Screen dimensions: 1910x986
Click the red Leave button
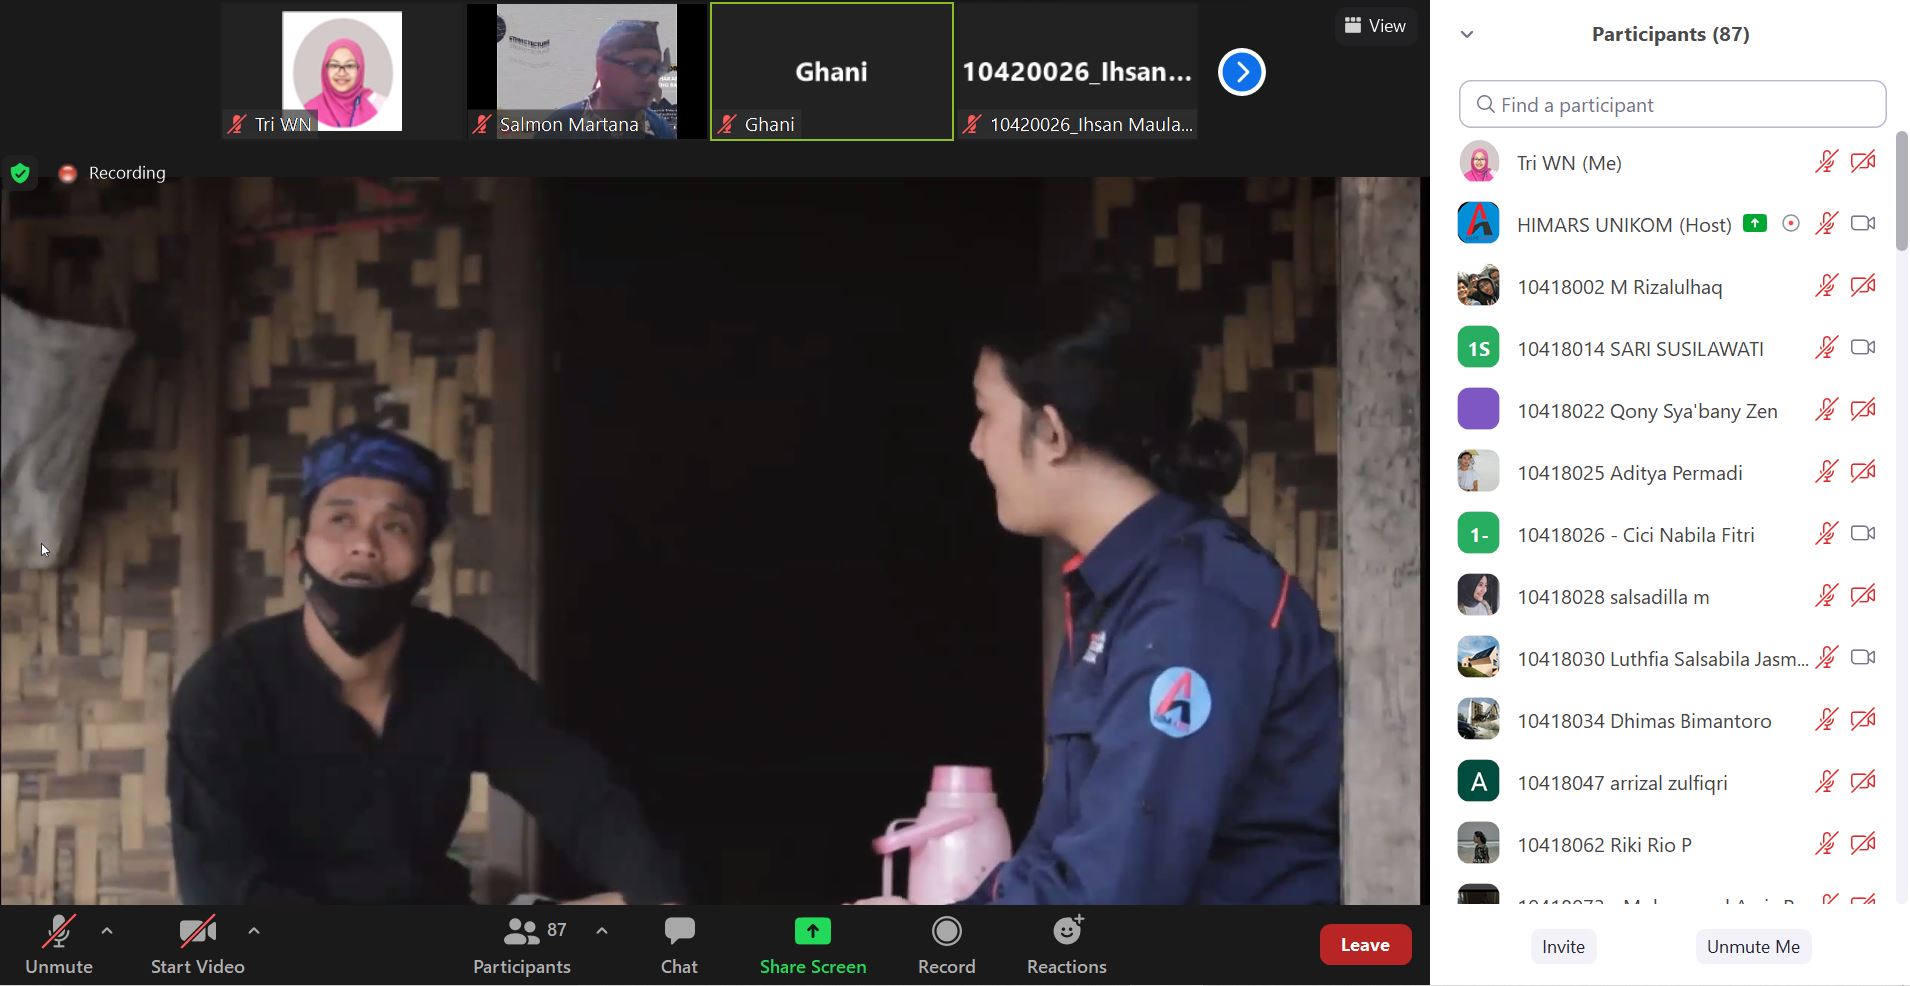[1365, 945]
